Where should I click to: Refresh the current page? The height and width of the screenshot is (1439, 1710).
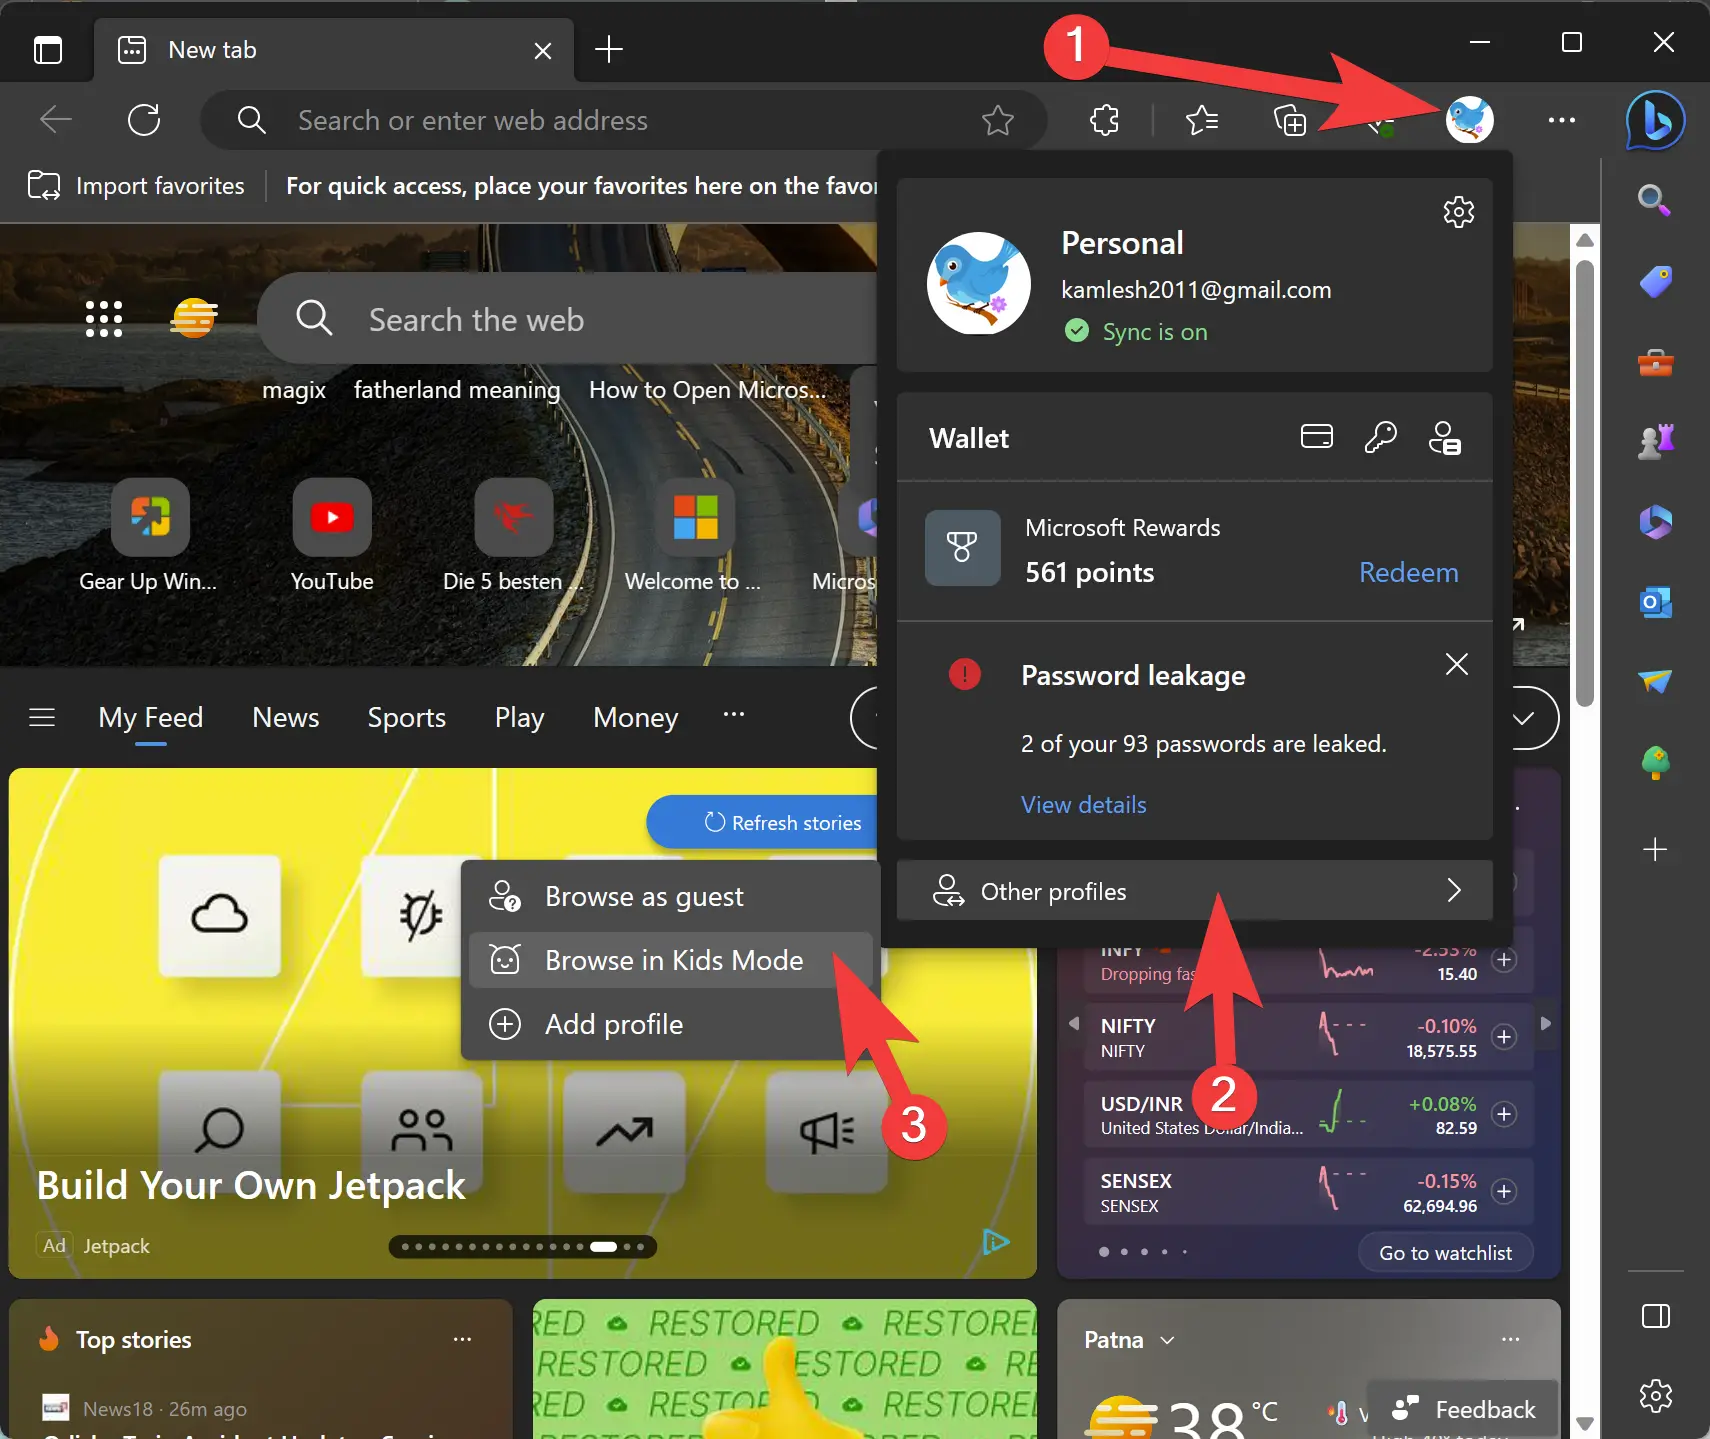[x=144, y=120]
